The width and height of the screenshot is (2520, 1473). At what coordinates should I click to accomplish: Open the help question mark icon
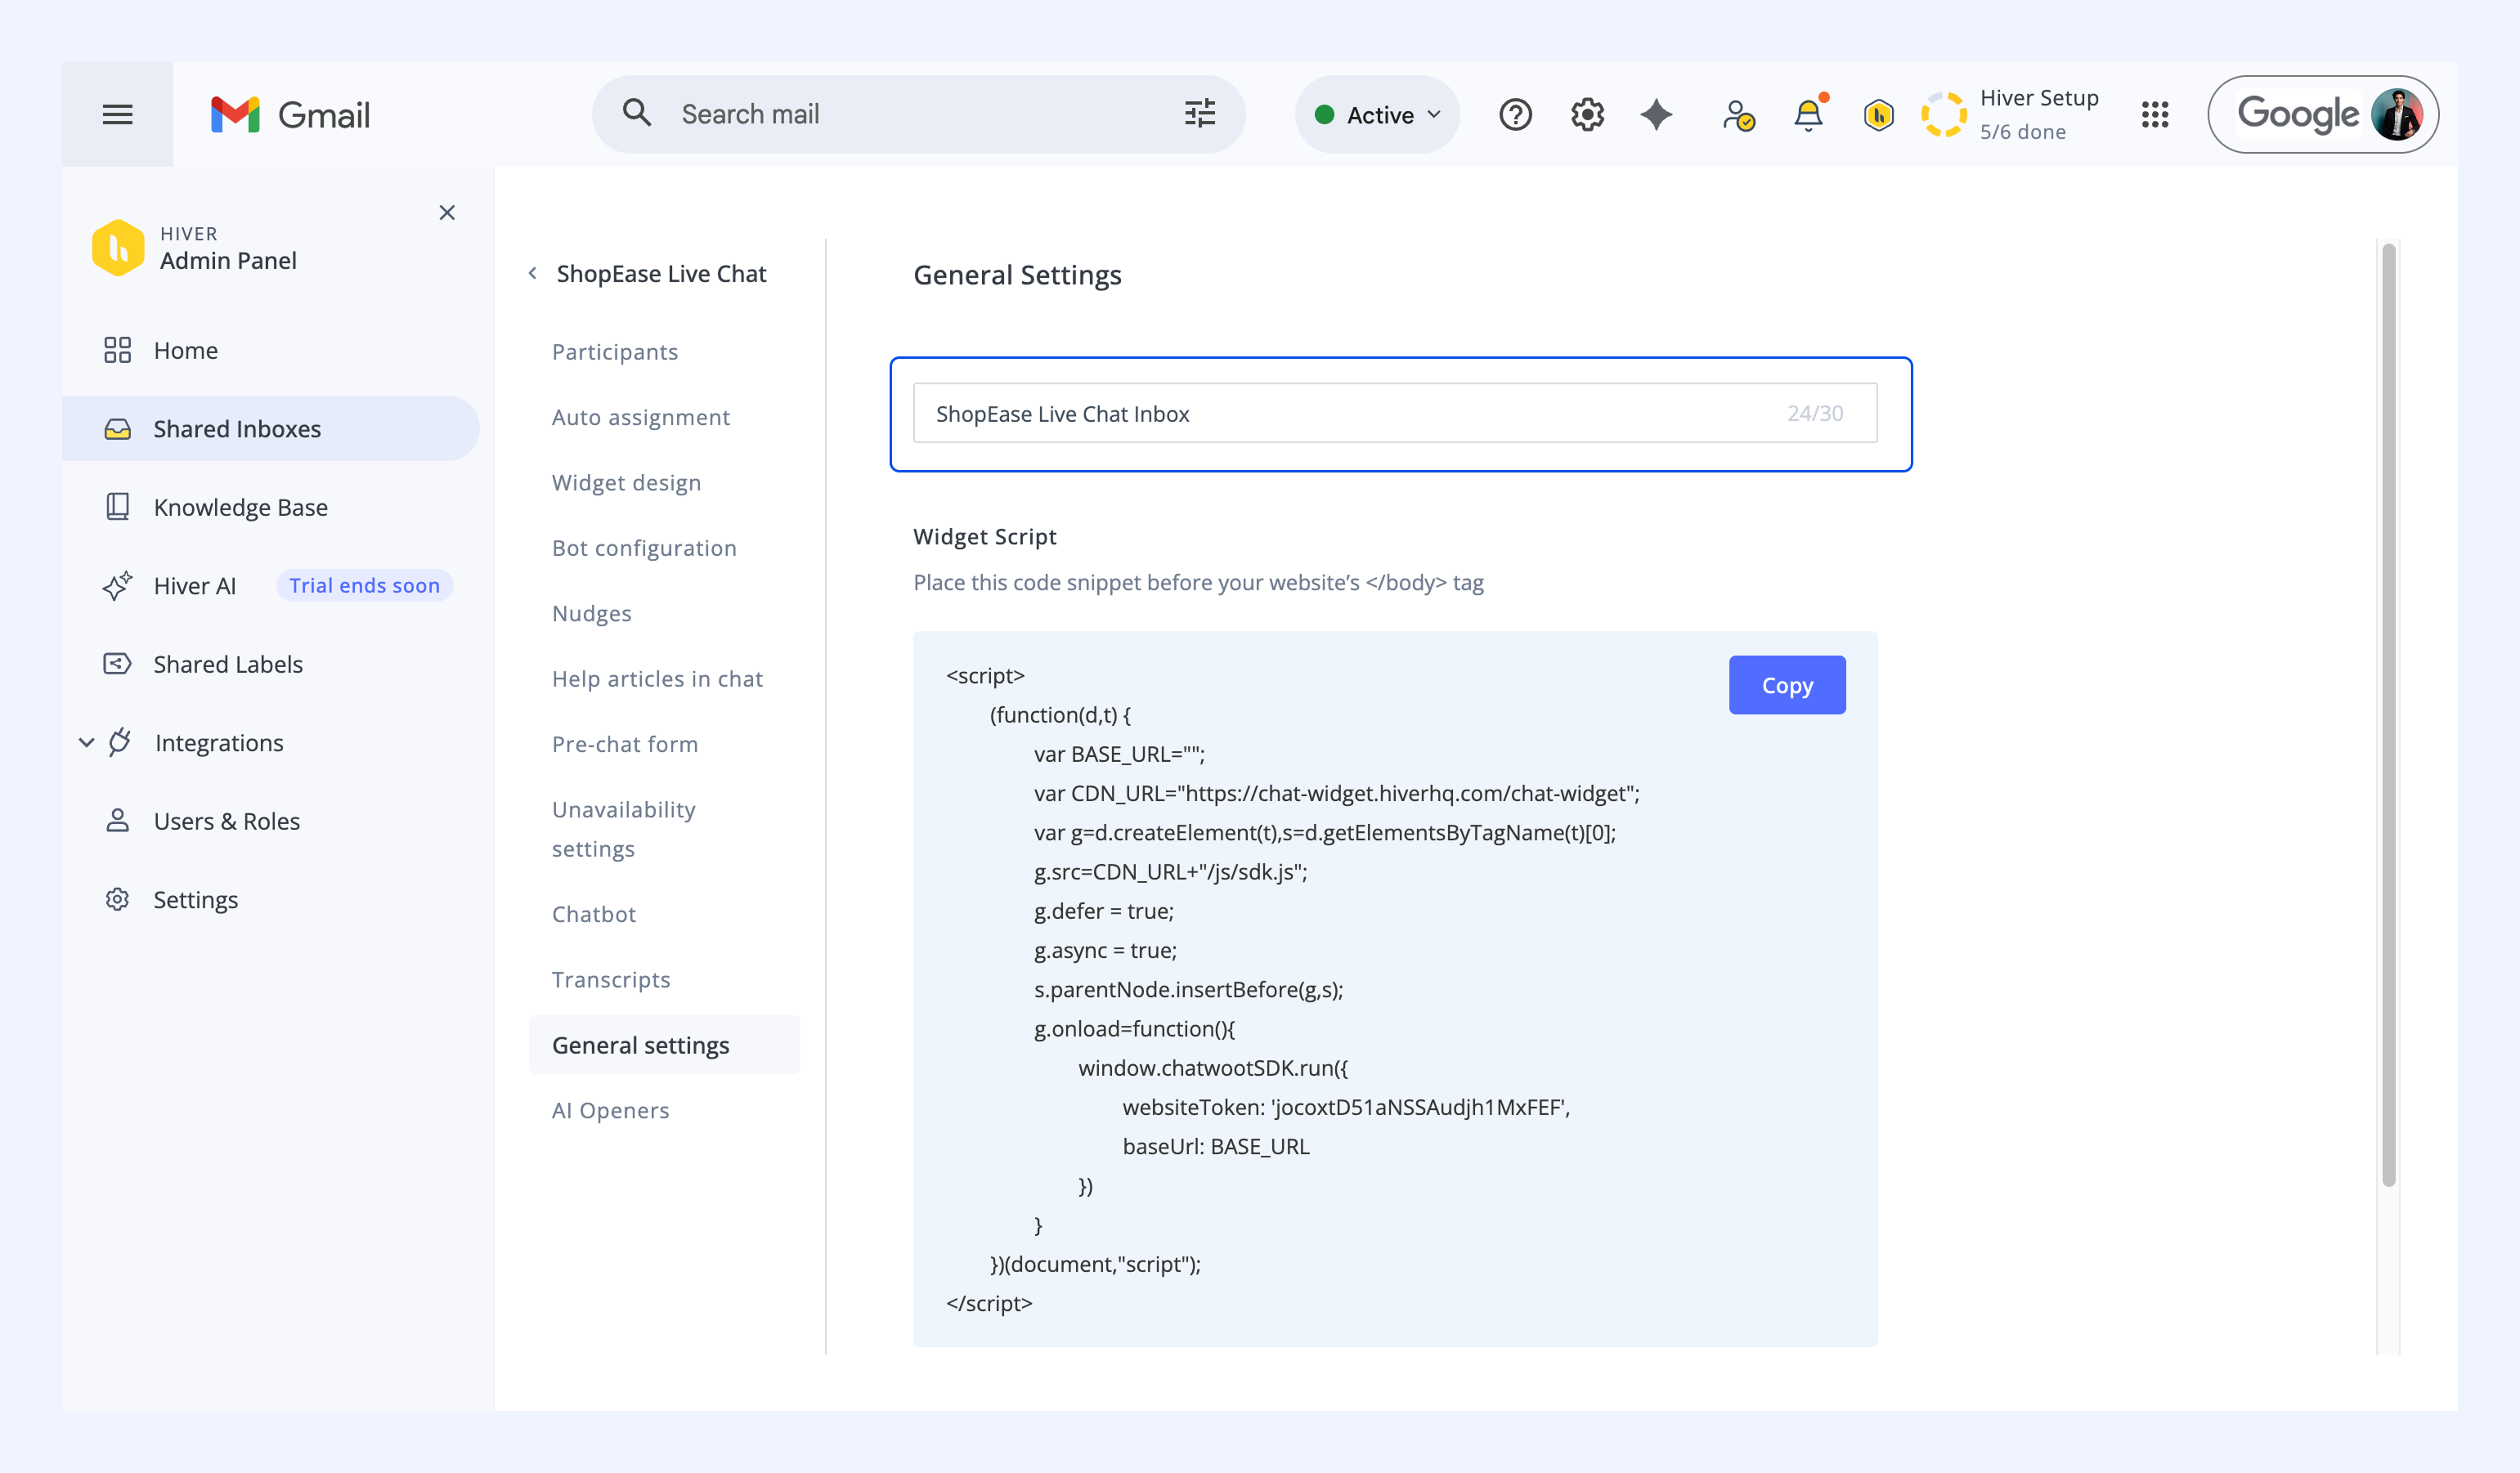pyautogui.click(x=1515, y=114)
